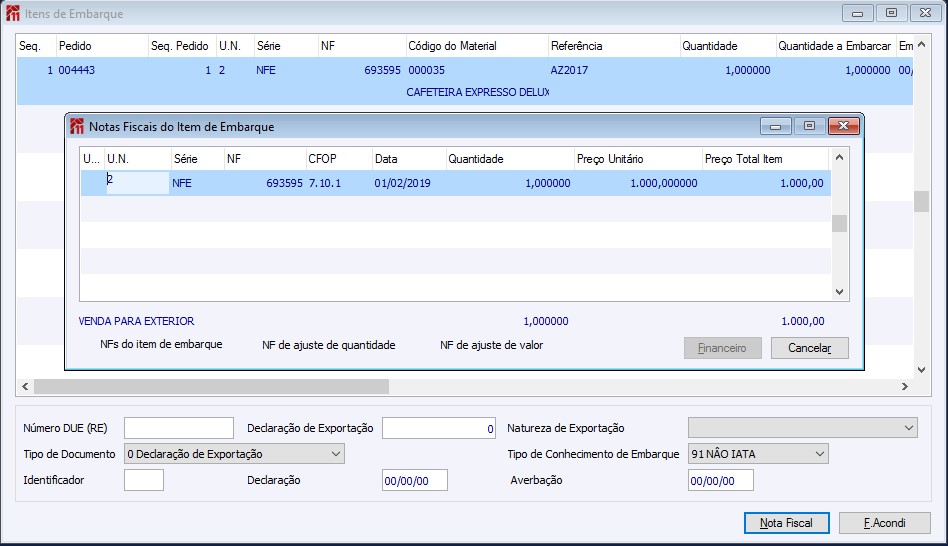
Task: Click unit price cell 1.000,000000
Action: click(663, 183)
